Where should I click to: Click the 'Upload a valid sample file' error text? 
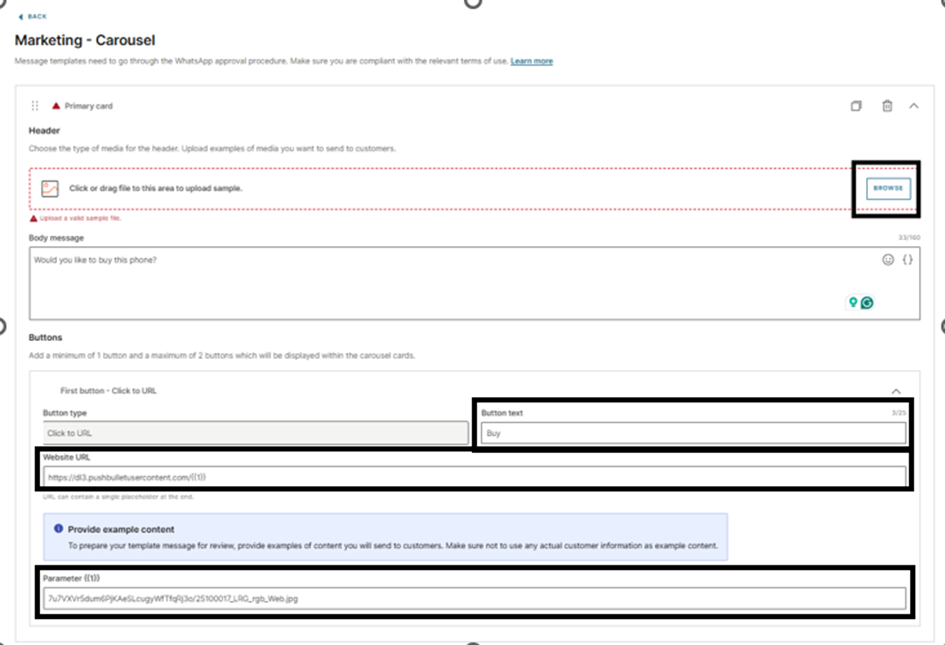80,218
